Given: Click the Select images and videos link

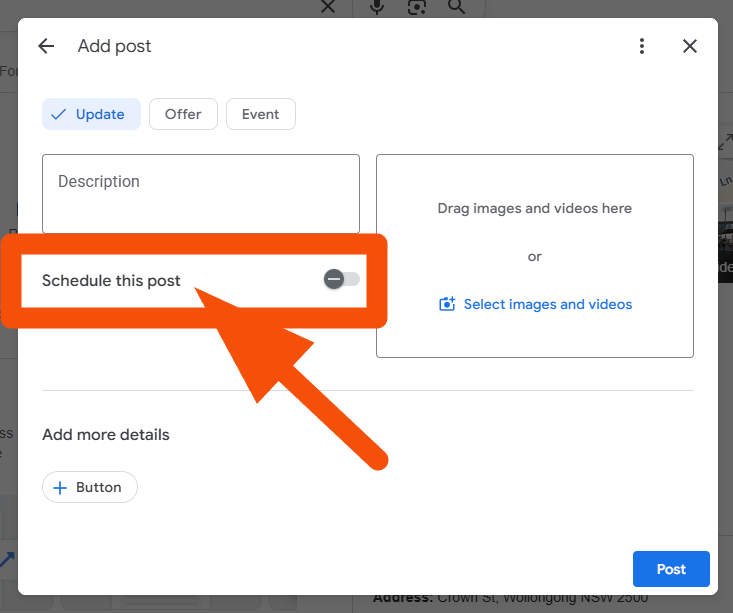Looking at the screenshot, I should pyautogui.click(x=547, y=304).
